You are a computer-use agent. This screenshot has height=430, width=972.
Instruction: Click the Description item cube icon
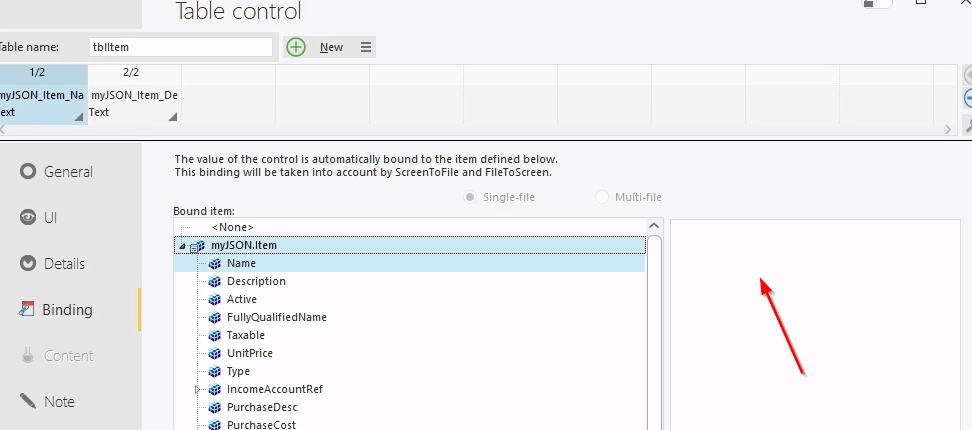coord(214,282)
